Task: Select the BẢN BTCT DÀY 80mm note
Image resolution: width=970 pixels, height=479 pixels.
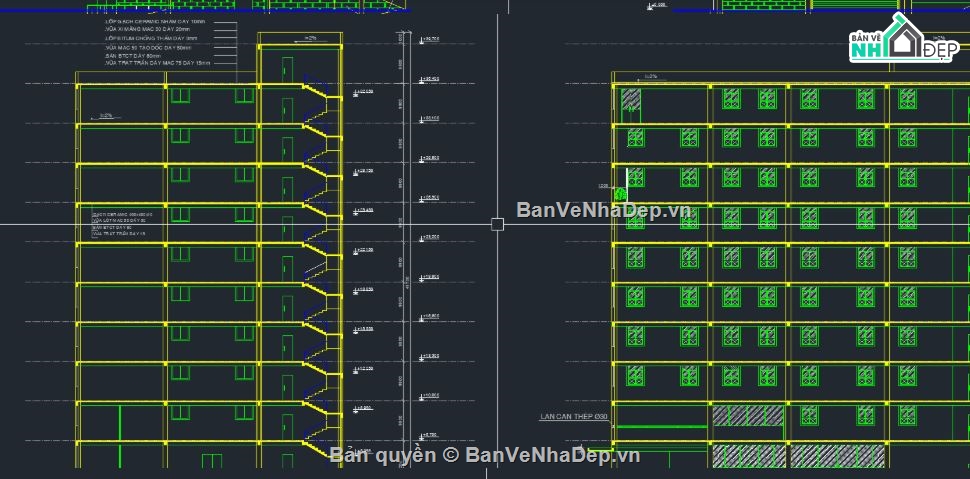Action: (x=131, y=56)
